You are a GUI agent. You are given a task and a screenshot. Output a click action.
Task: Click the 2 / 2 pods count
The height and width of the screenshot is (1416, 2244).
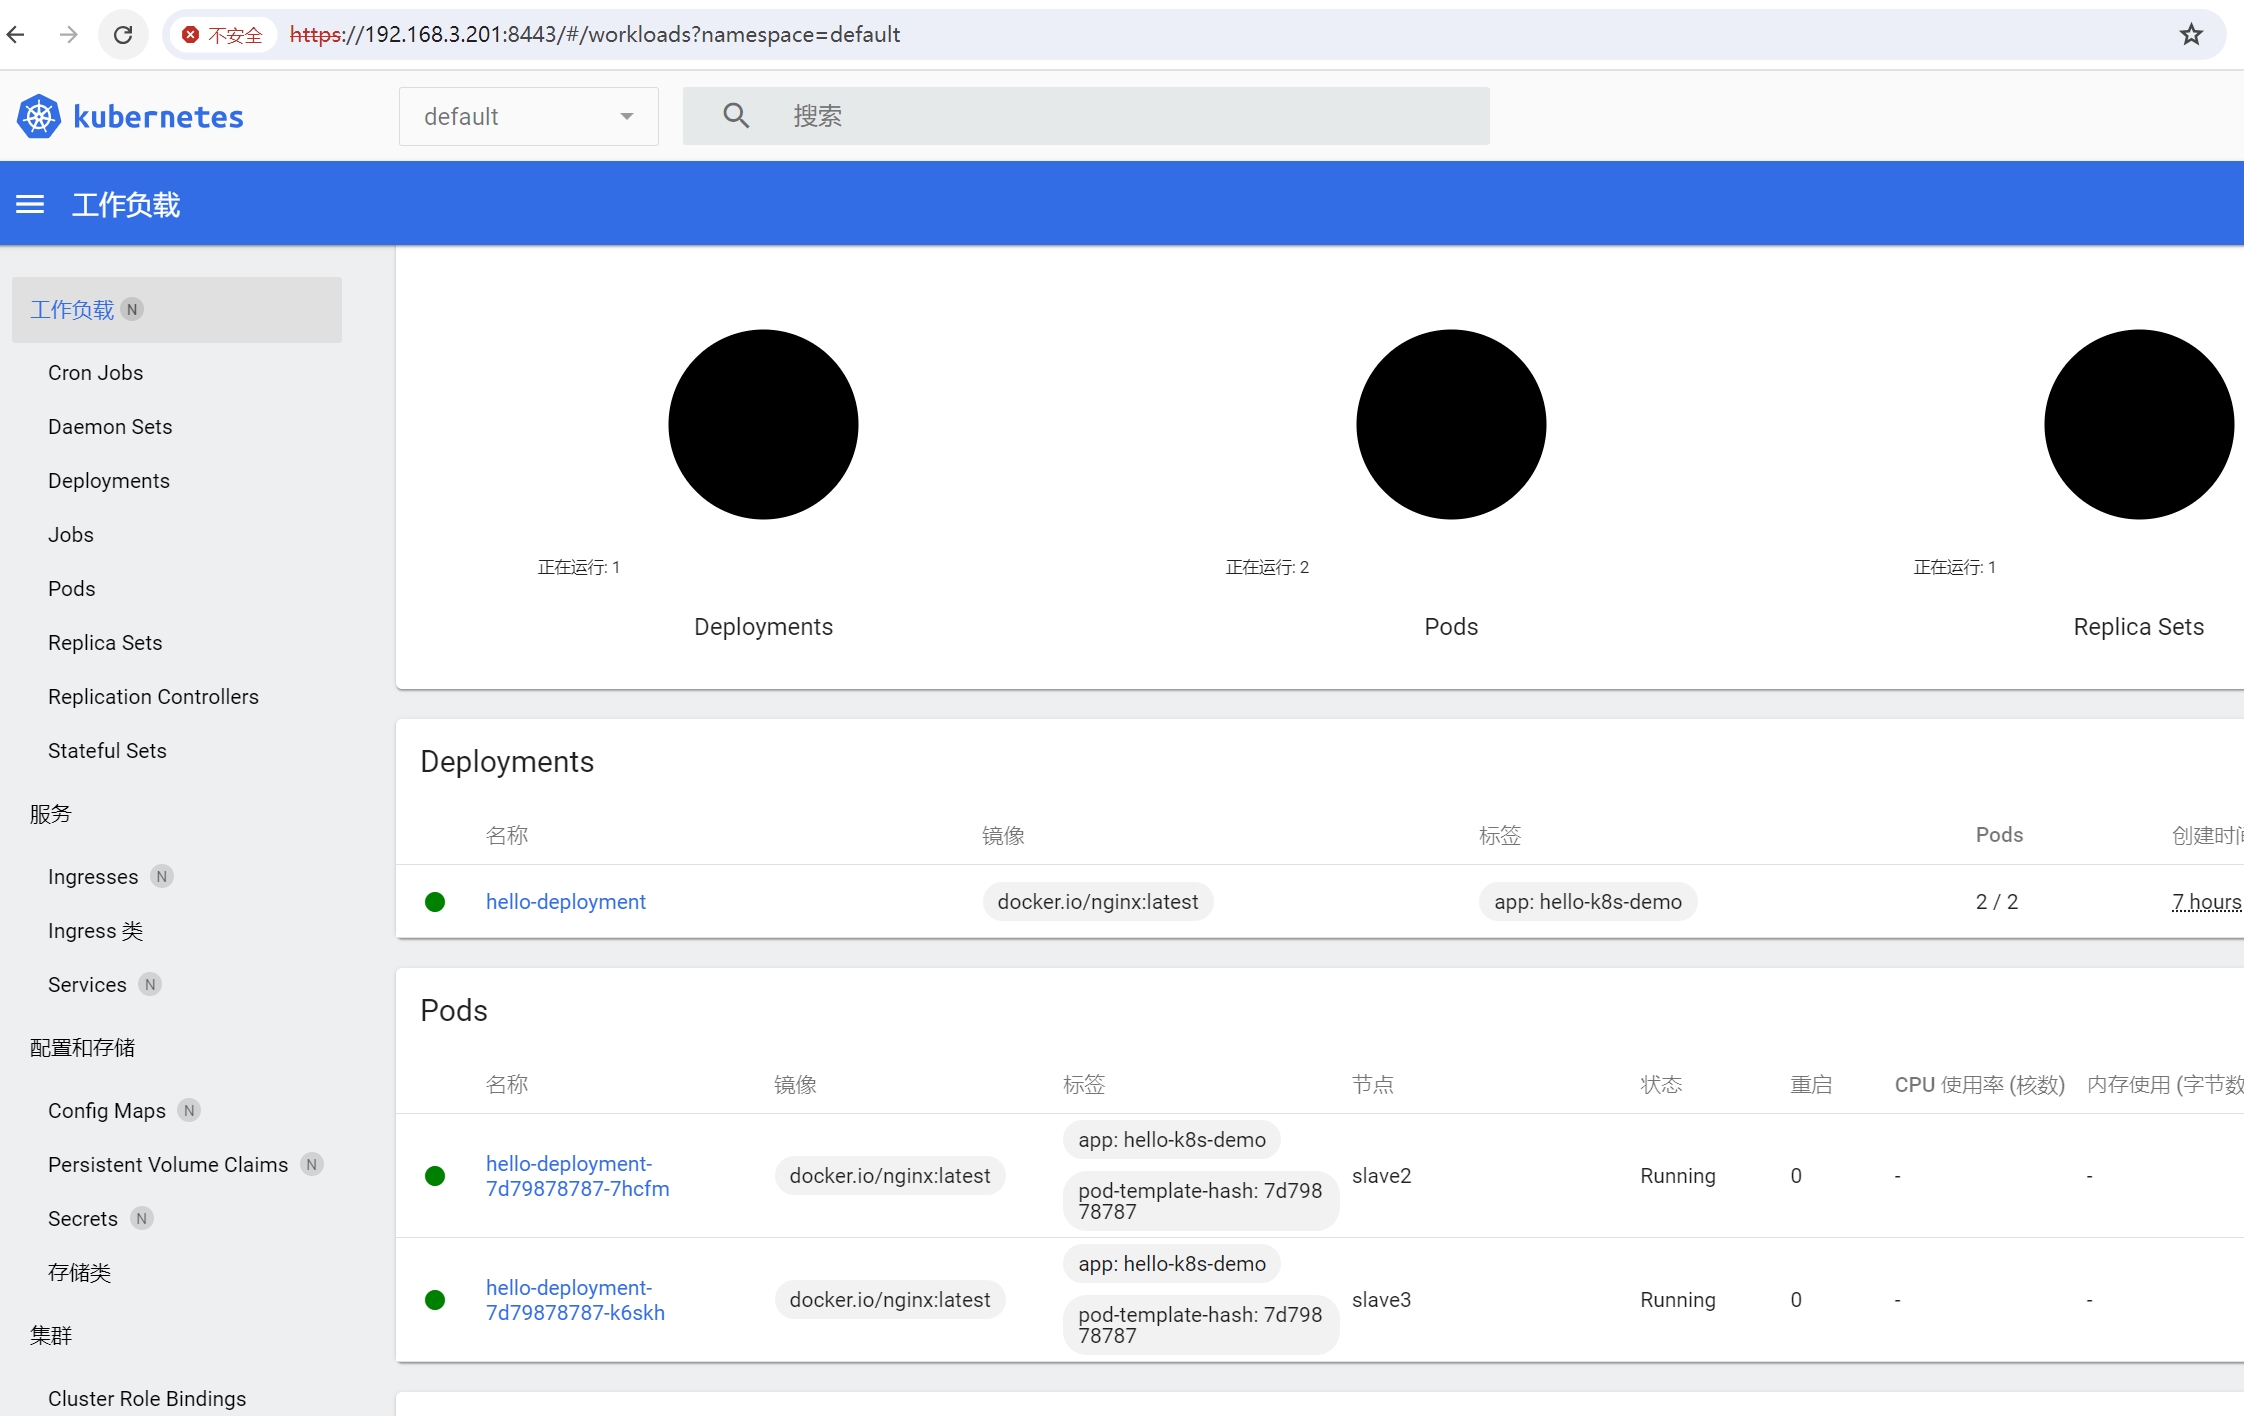click(x=1997, y=902)
